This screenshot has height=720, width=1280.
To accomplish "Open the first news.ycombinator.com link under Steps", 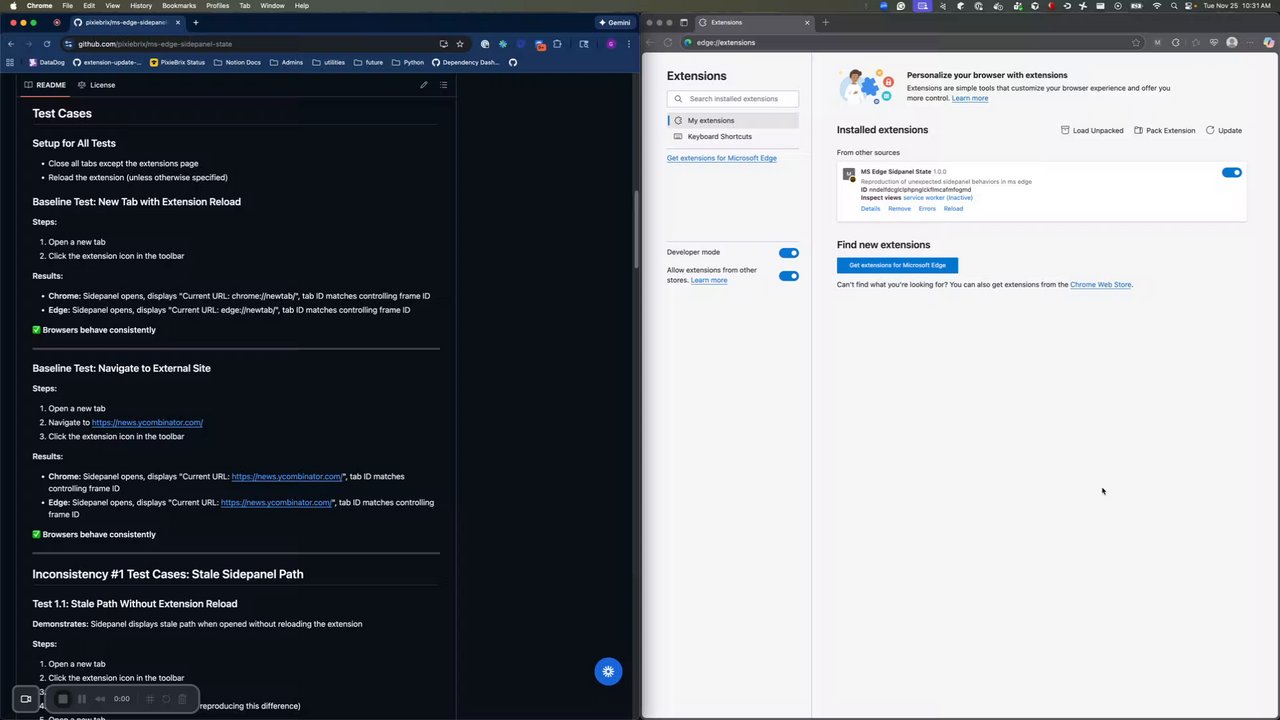I will [147, 422].
